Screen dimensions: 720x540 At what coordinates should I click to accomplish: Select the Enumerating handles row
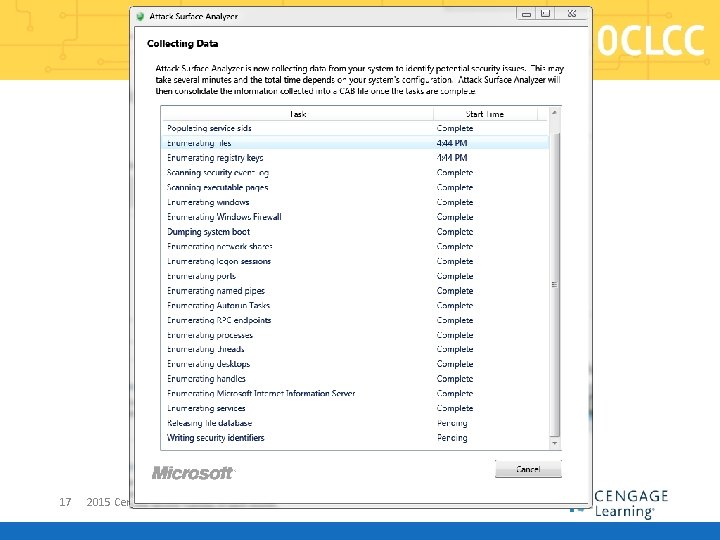(355, 378)
